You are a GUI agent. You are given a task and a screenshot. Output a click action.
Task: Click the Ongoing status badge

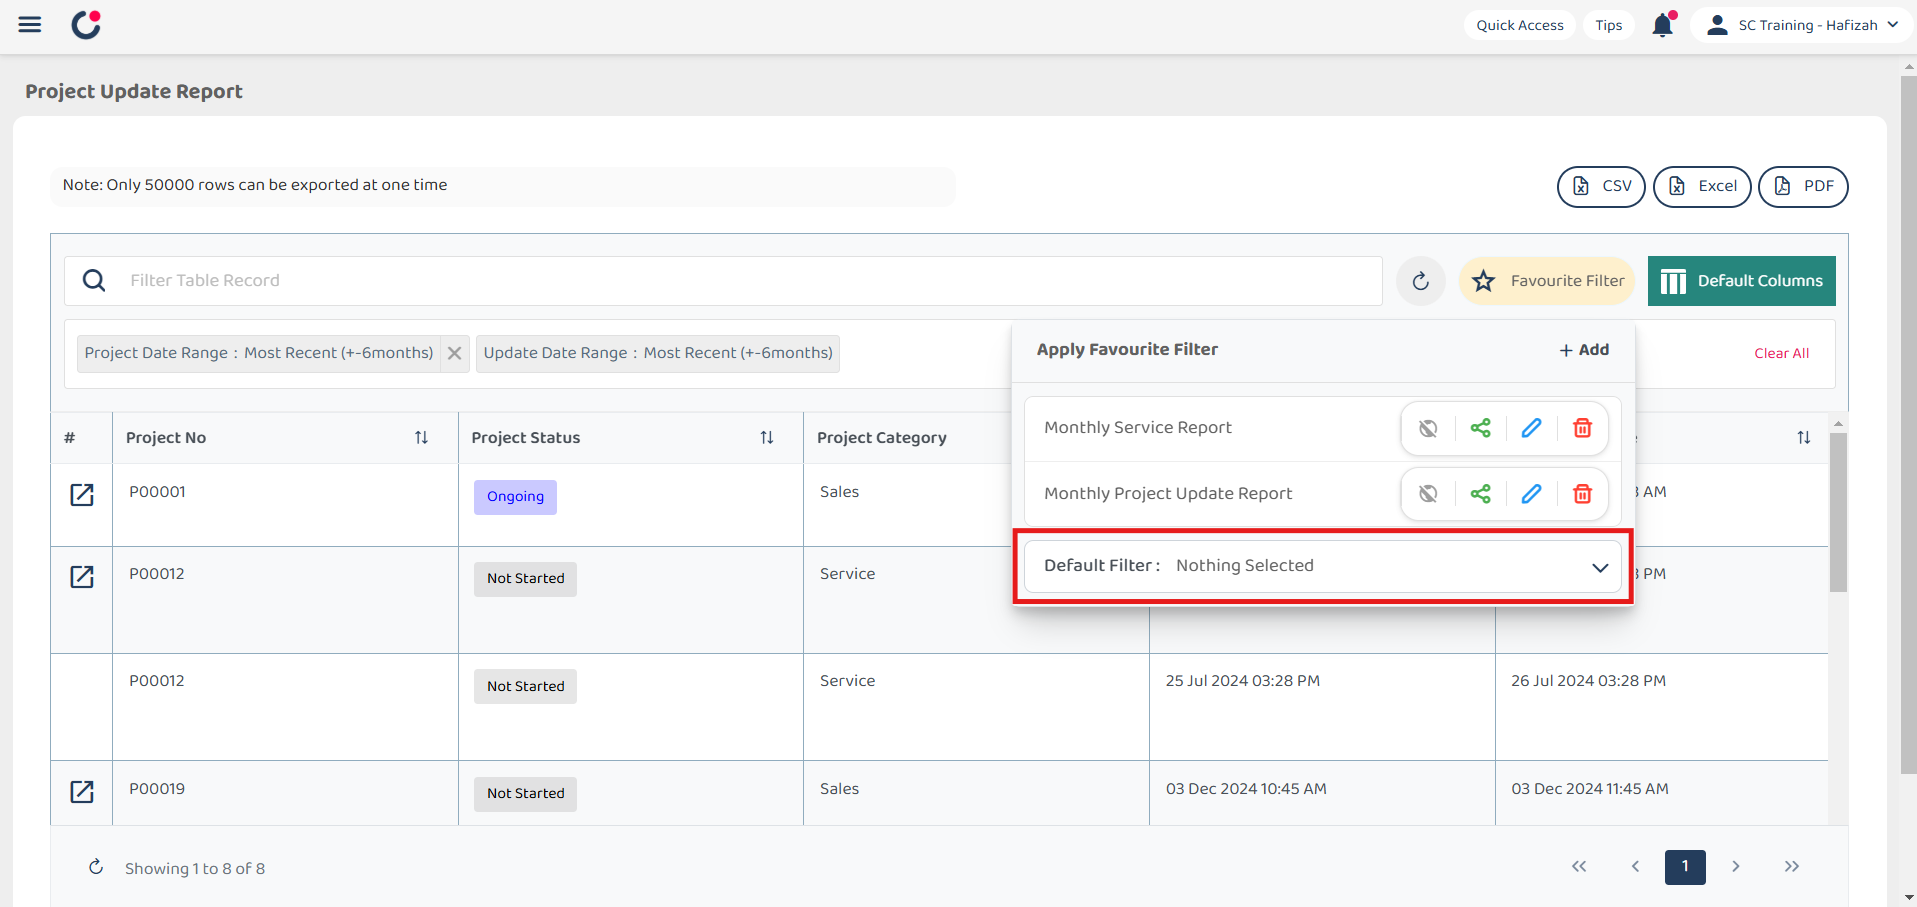click(x=515, y=497)
